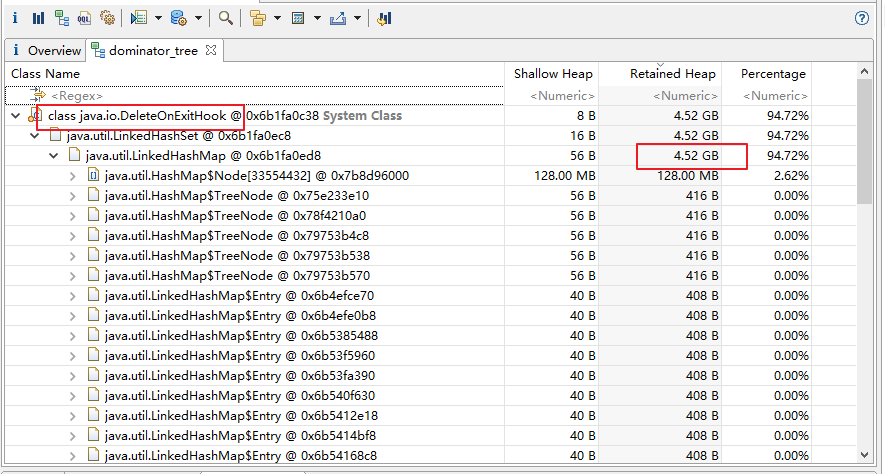Click 8 B shallow heap of DeleteOnExitHook
The image size is (885, 474).
pyautogui.click(x=585, y=116)
